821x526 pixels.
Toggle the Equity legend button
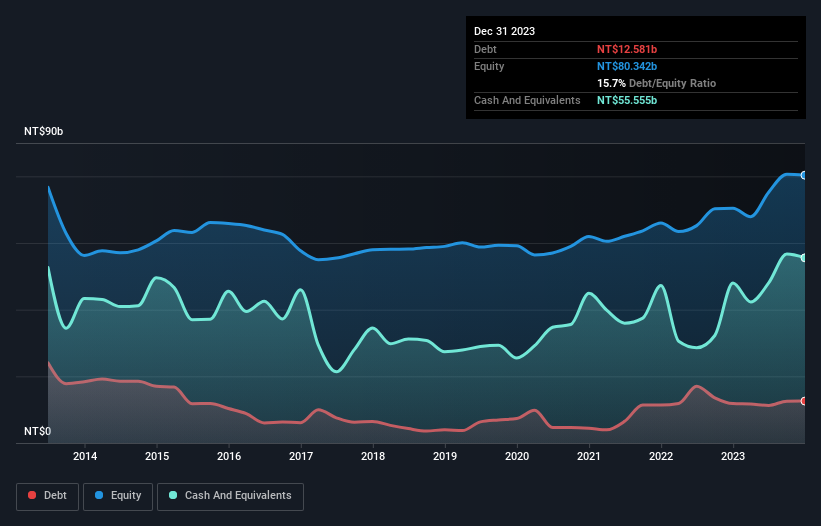coord(118,496)
